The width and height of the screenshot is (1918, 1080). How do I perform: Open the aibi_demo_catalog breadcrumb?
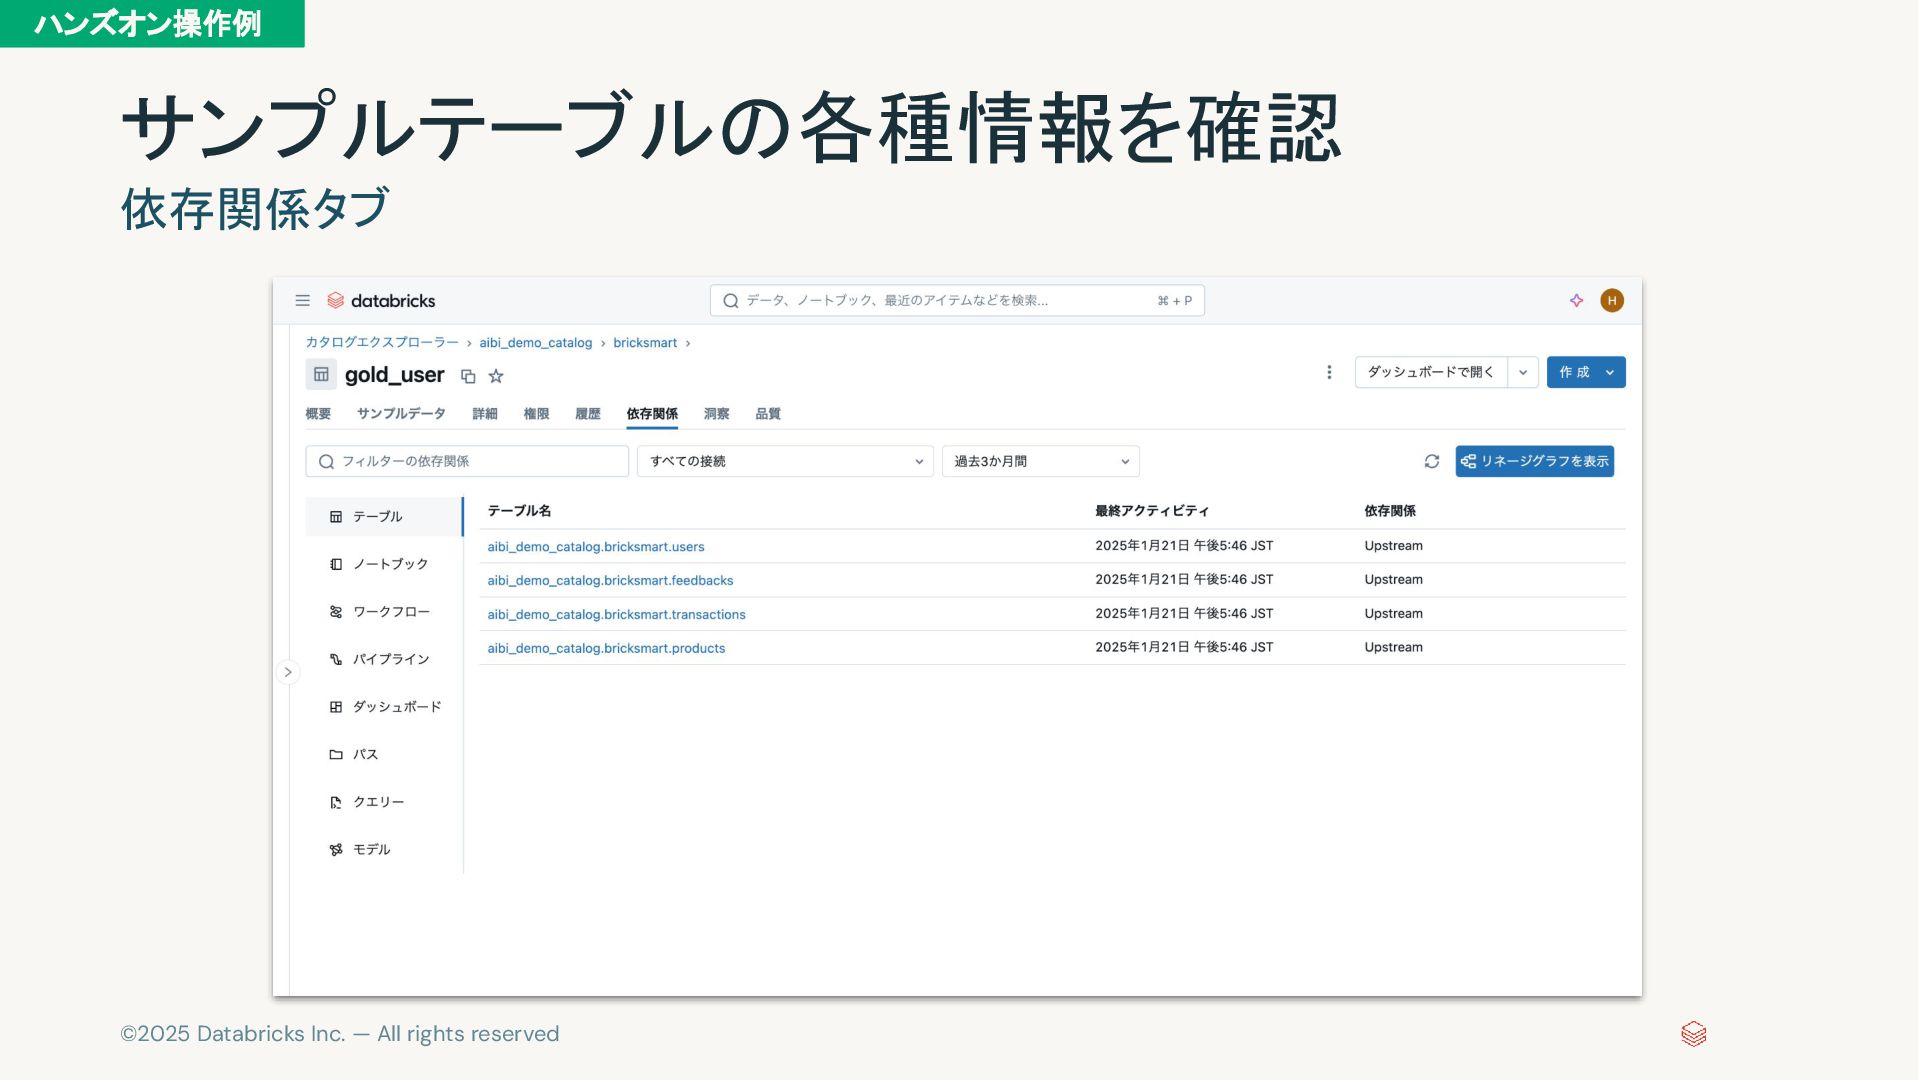click(x=535, y=343)
